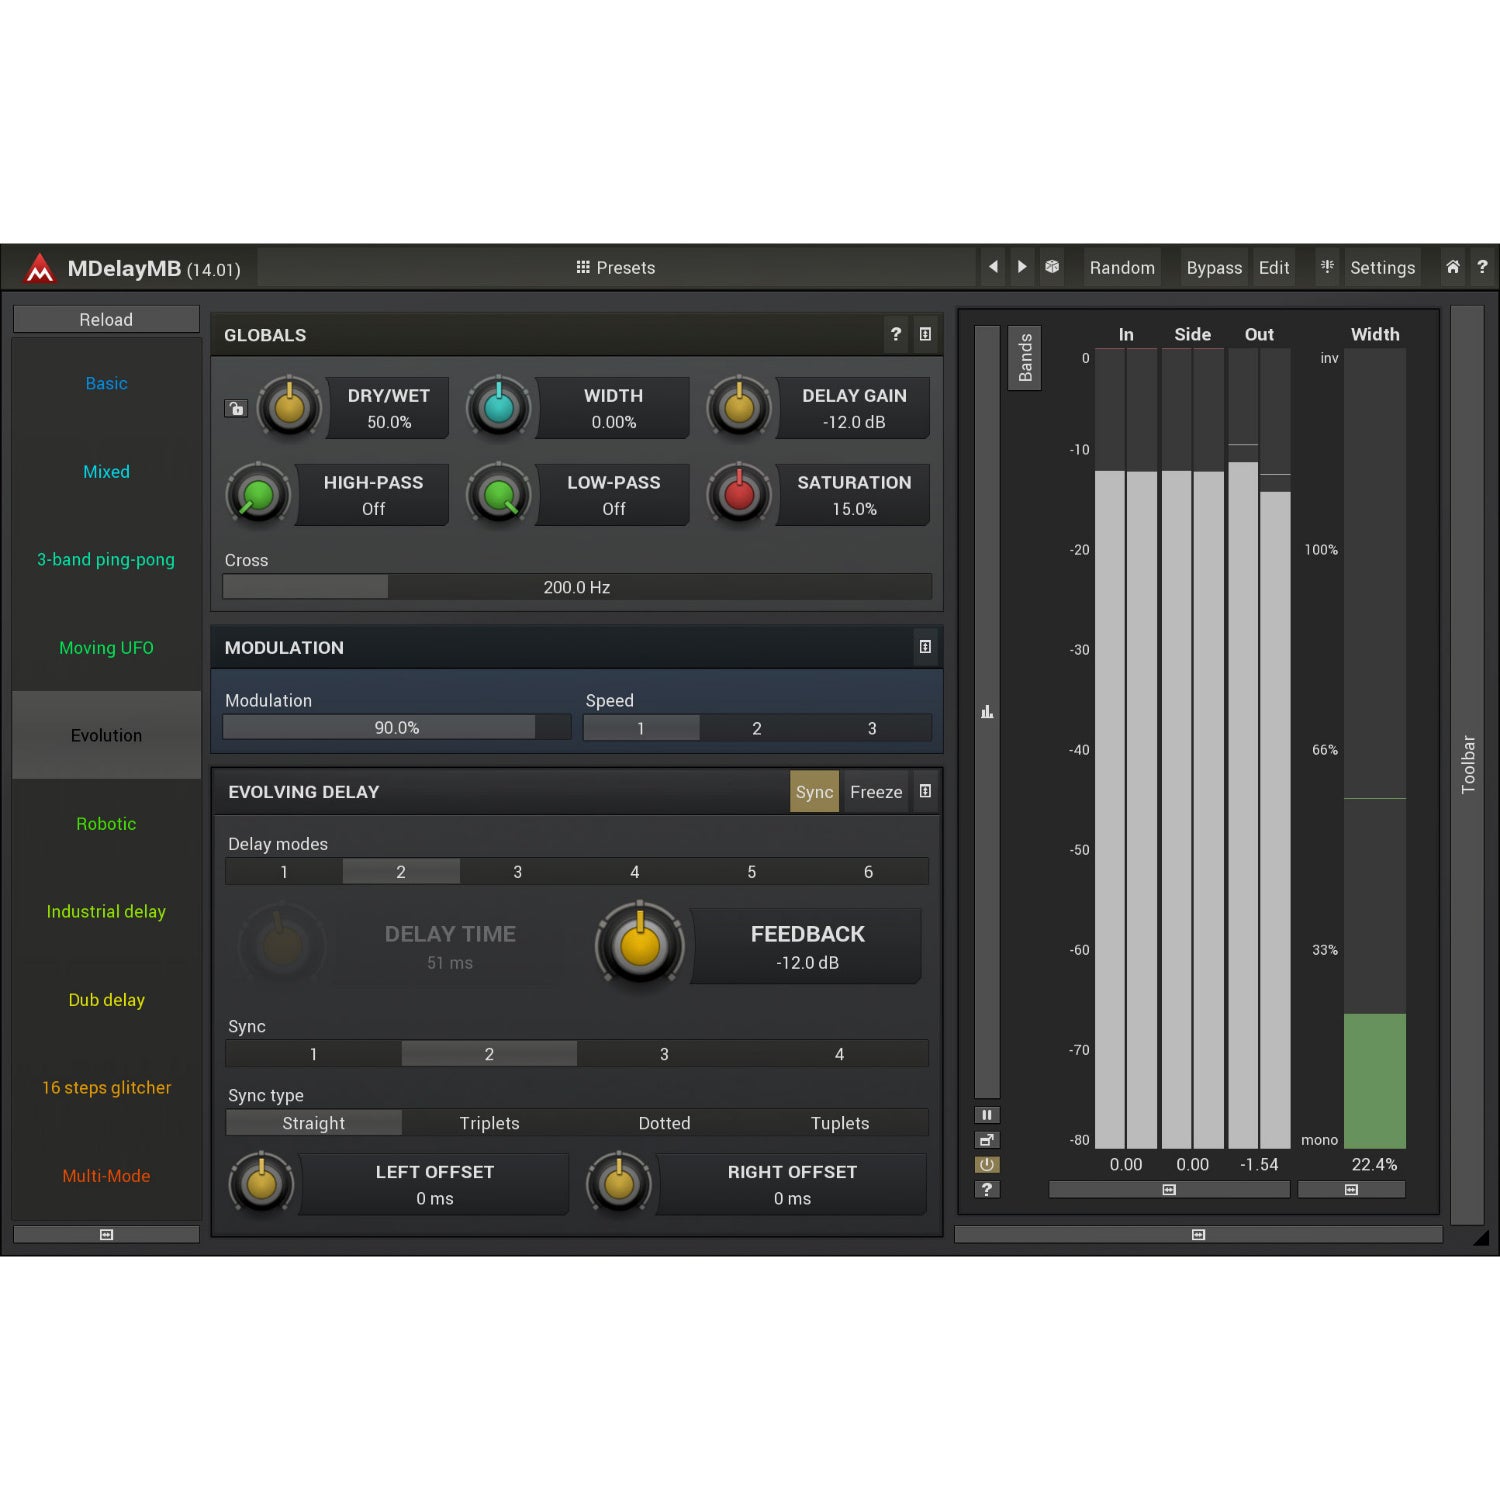
Task: Click the histogram icon beside the meters
Action: [987, 712]
